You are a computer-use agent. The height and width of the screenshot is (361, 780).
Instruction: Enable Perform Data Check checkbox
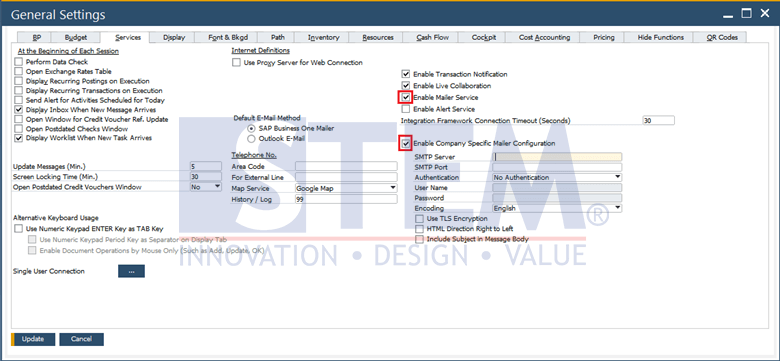(x=19, y=62)
